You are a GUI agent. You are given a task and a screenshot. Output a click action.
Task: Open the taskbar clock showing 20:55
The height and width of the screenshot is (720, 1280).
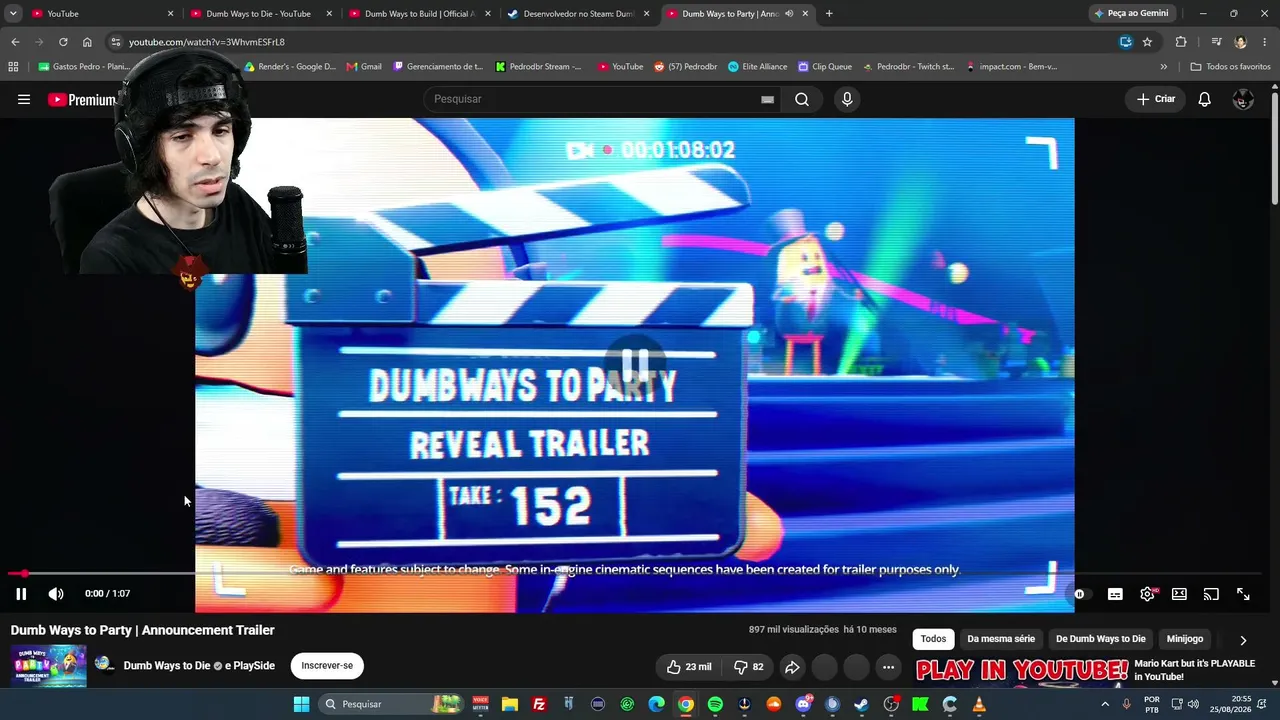coord(1230,704)
